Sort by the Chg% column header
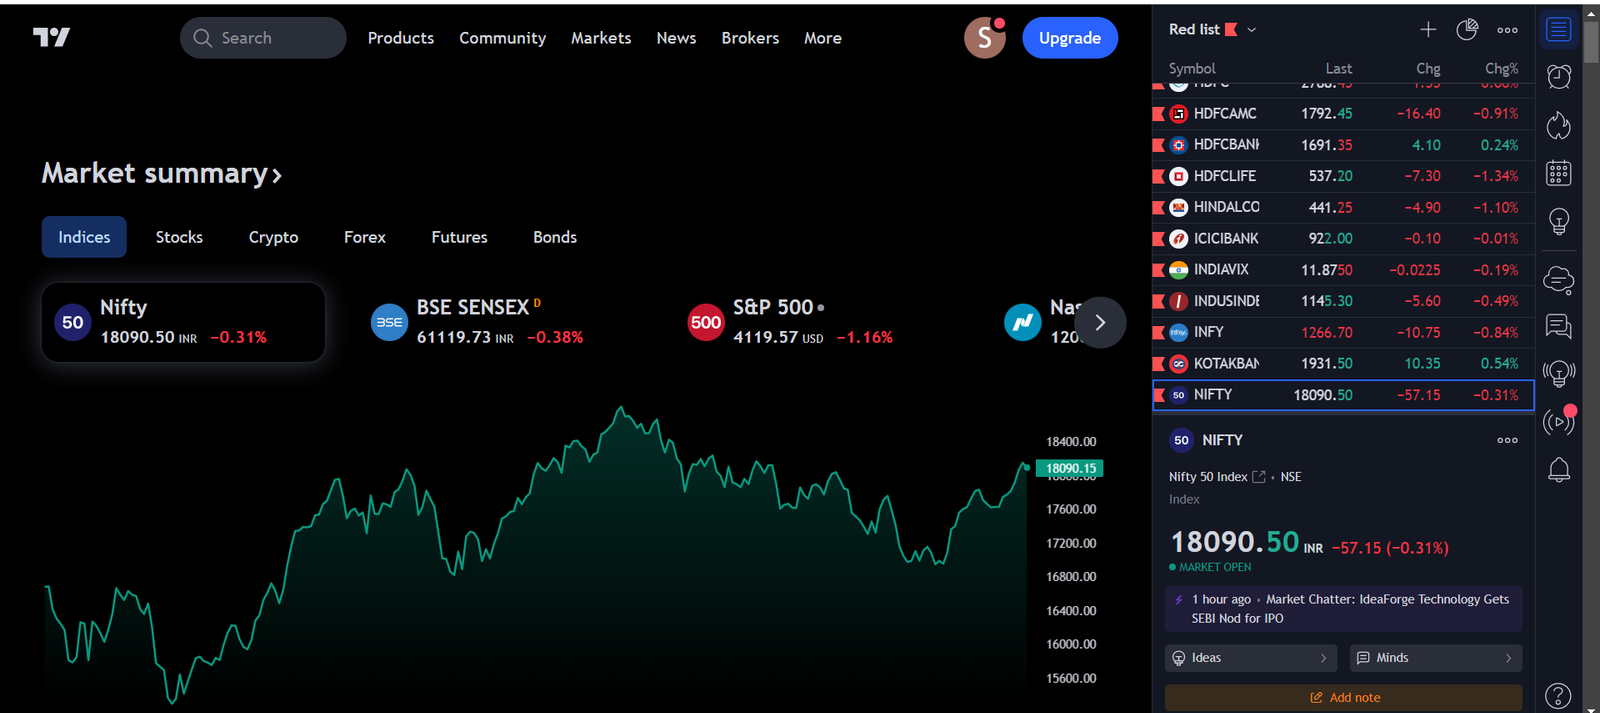Viewport: 1600px width, 713px height. tap(1501, 68)
